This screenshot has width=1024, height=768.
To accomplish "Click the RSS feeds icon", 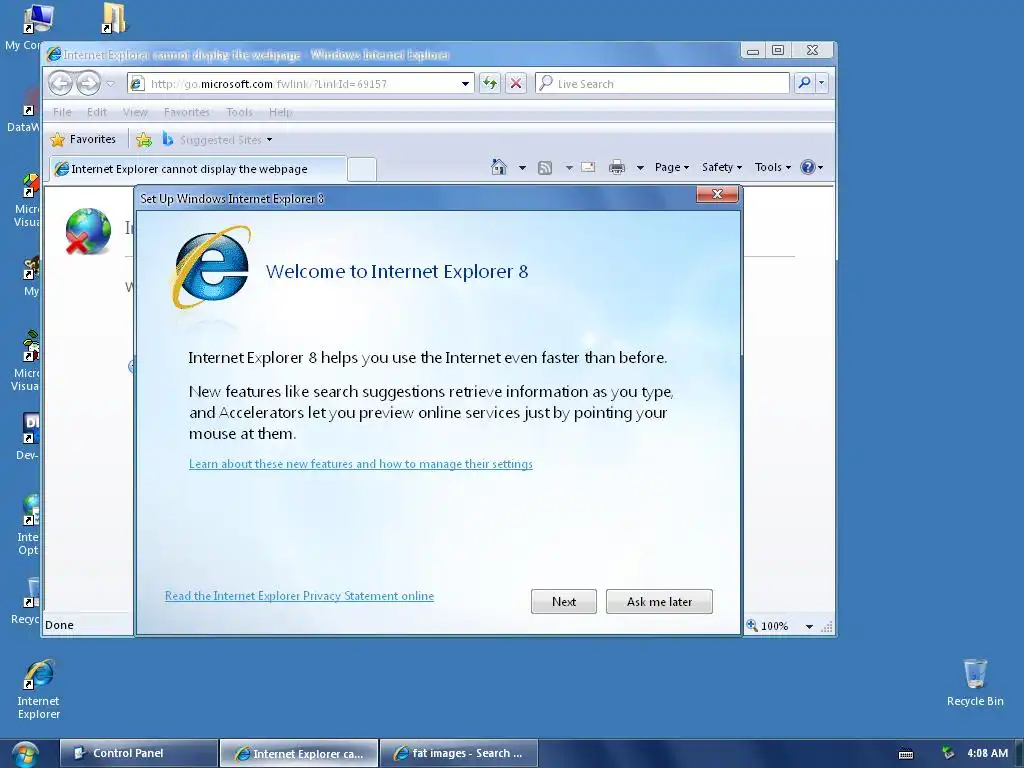I will pyautogui.click(x=545, y=168).
